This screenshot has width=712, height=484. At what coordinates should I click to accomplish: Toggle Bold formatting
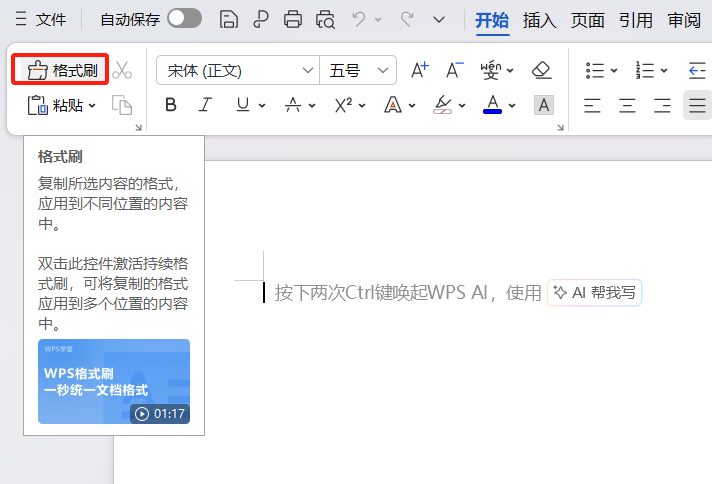point(171,105)
